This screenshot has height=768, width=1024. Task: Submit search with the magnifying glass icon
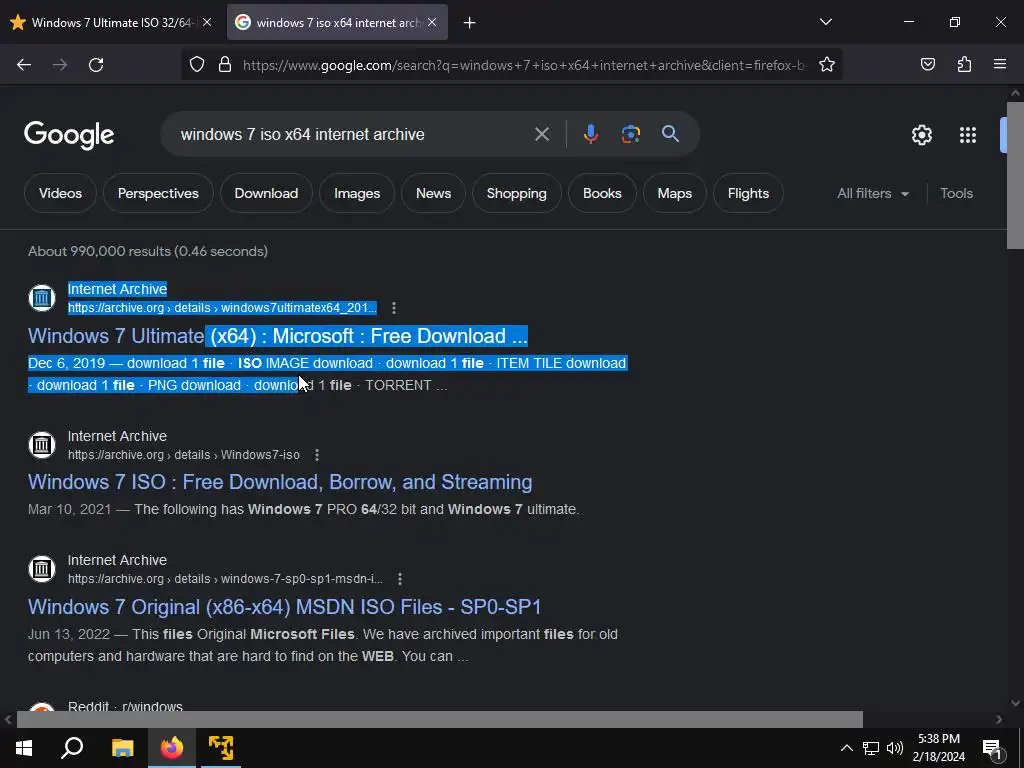pos(670,134)
